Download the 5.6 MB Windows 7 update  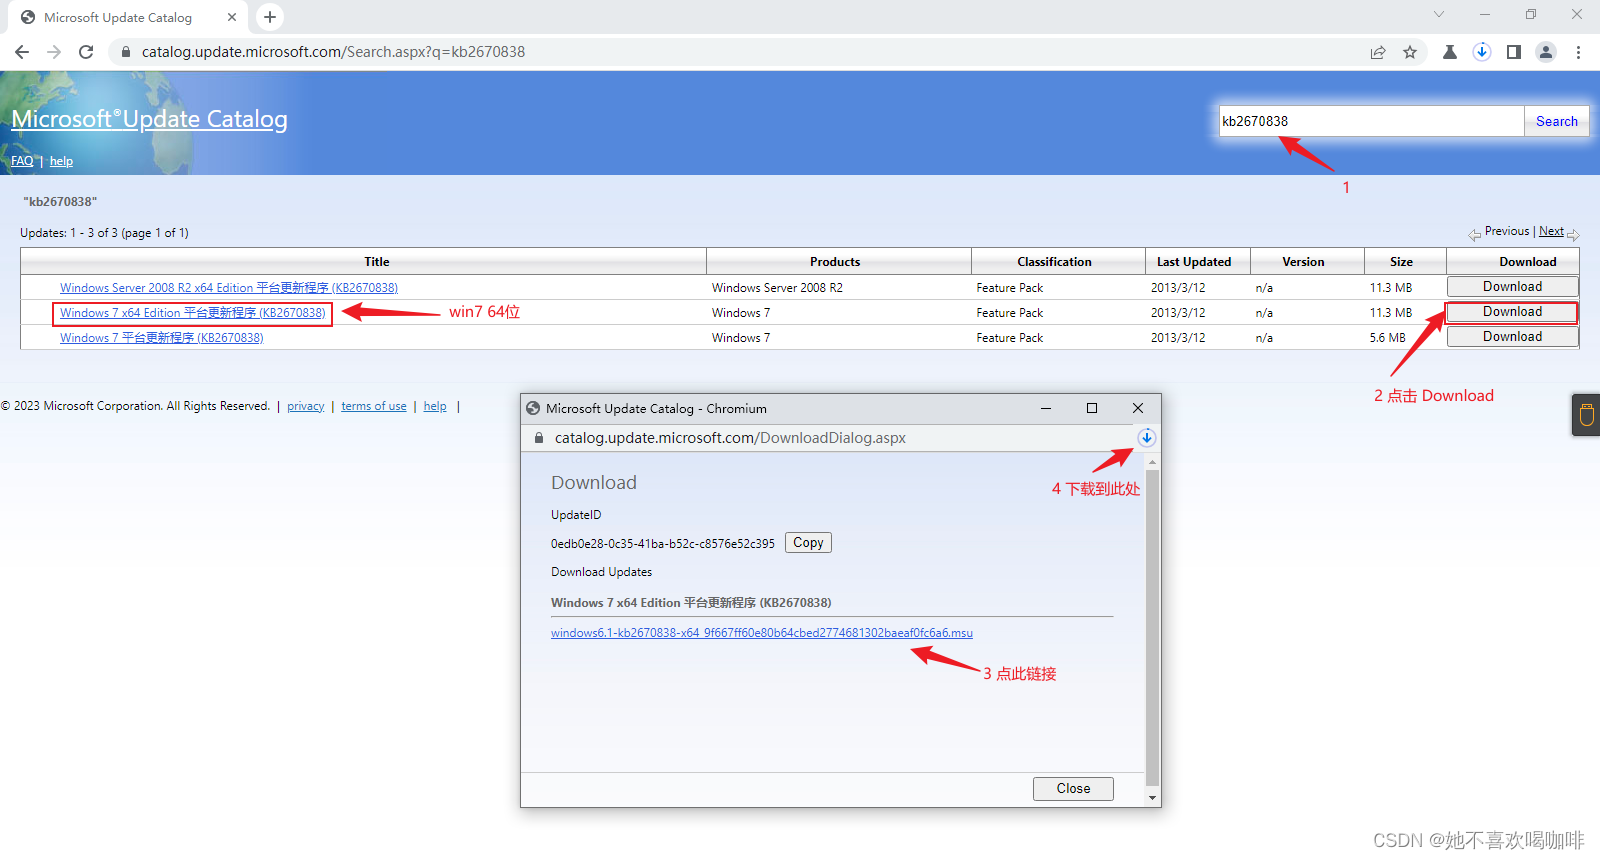[1512, 337]
